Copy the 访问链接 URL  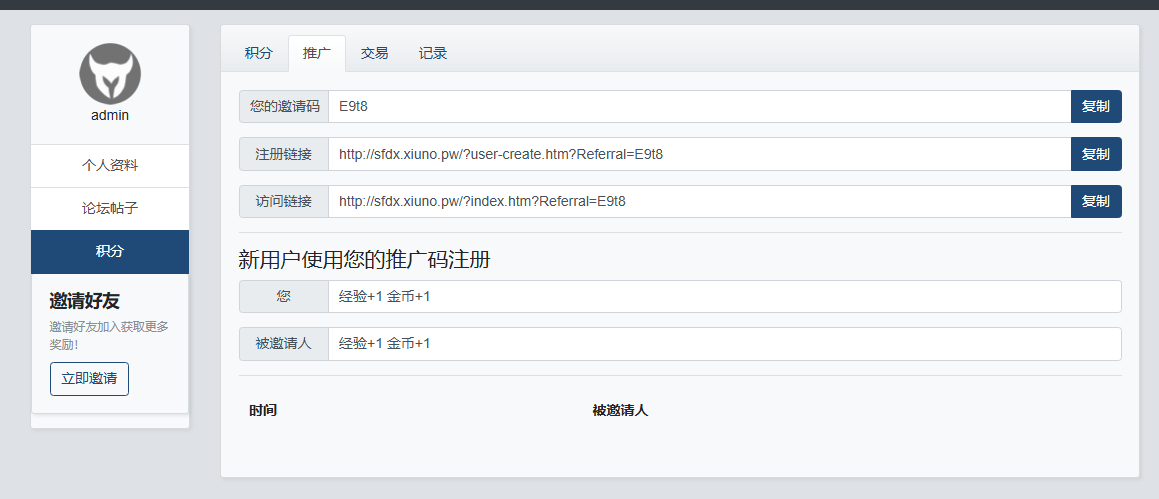point(1096,201)
